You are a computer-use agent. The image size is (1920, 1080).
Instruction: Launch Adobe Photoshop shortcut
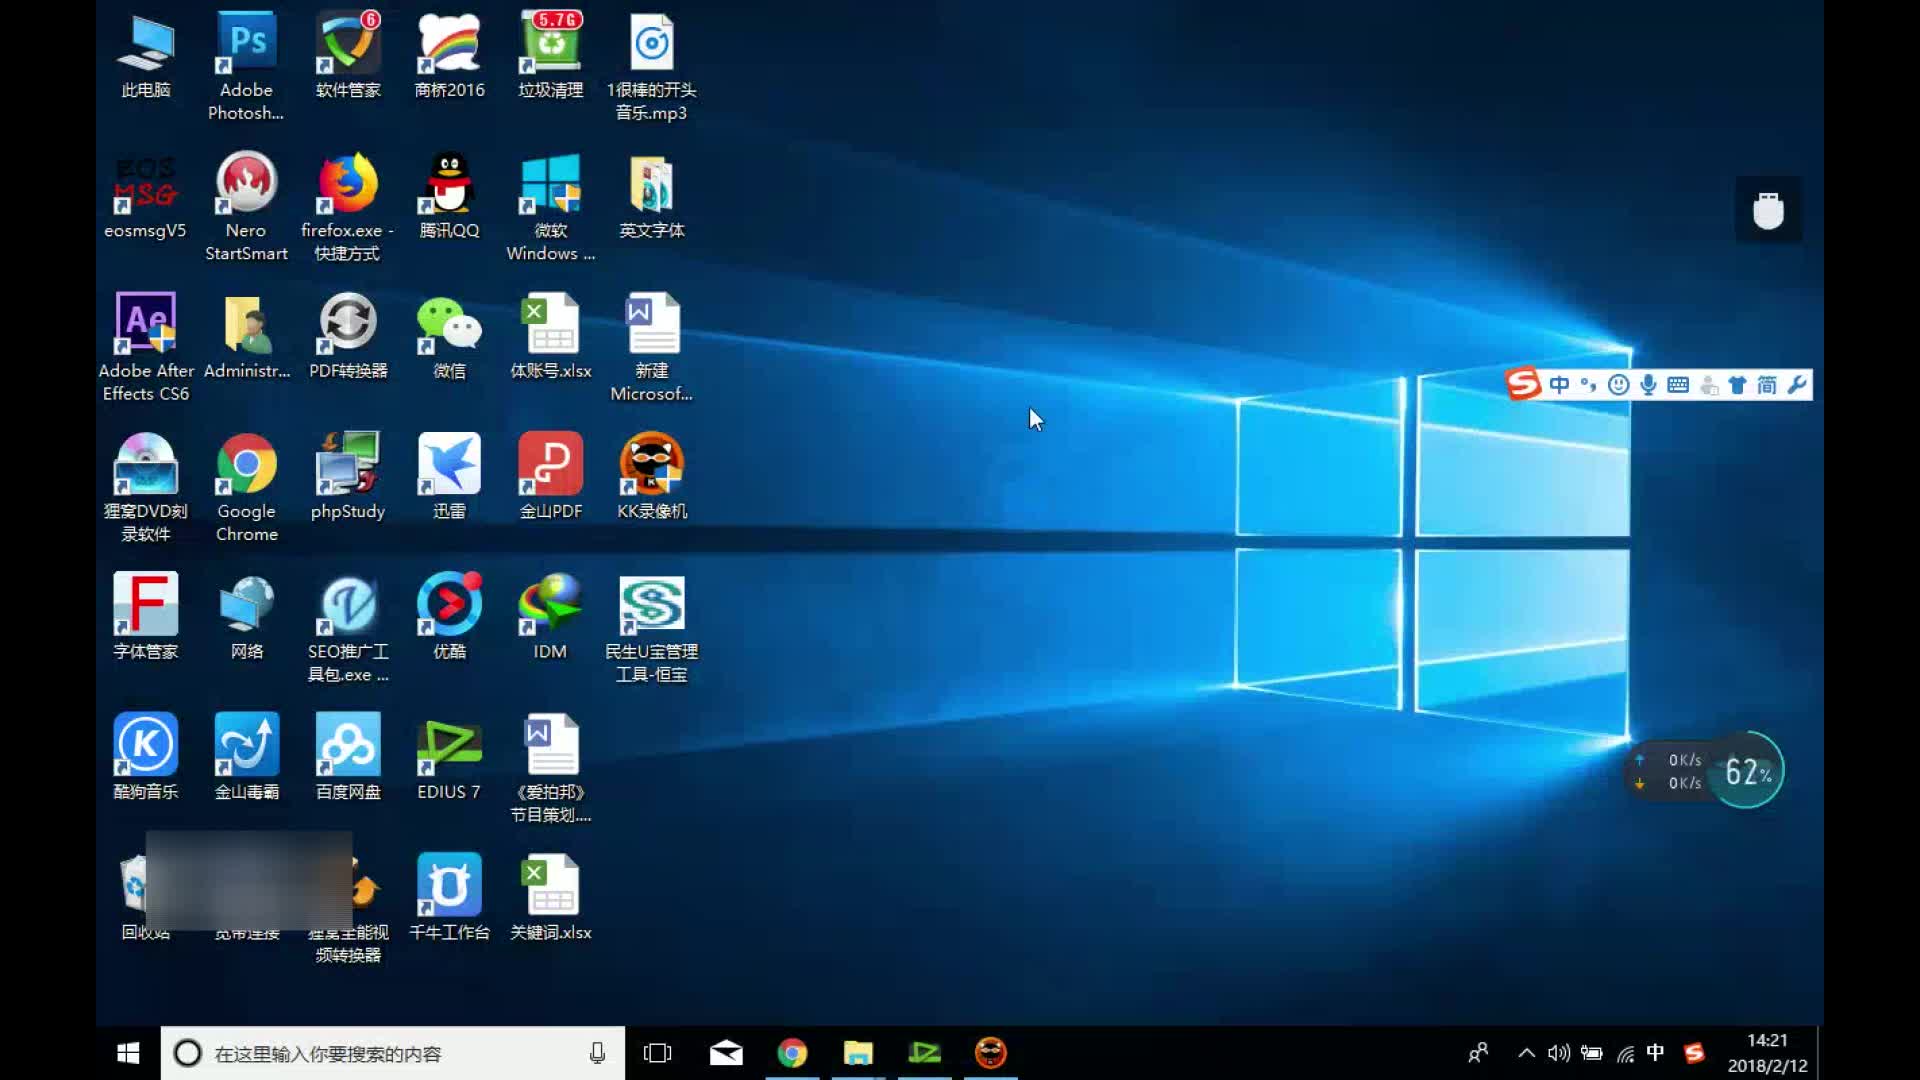click(x=246, y=67)
